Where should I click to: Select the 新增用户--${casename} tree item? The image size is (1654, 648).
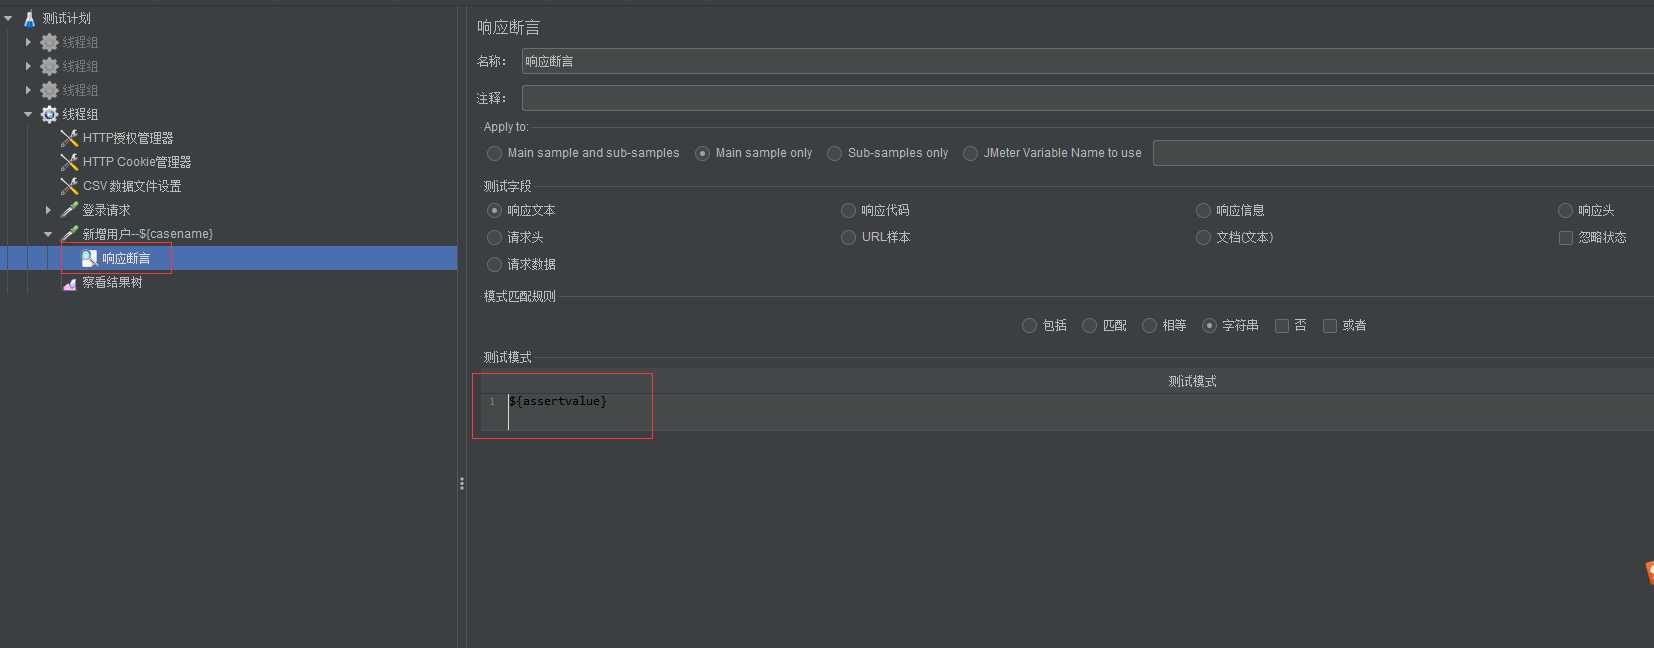pos(147,234)
